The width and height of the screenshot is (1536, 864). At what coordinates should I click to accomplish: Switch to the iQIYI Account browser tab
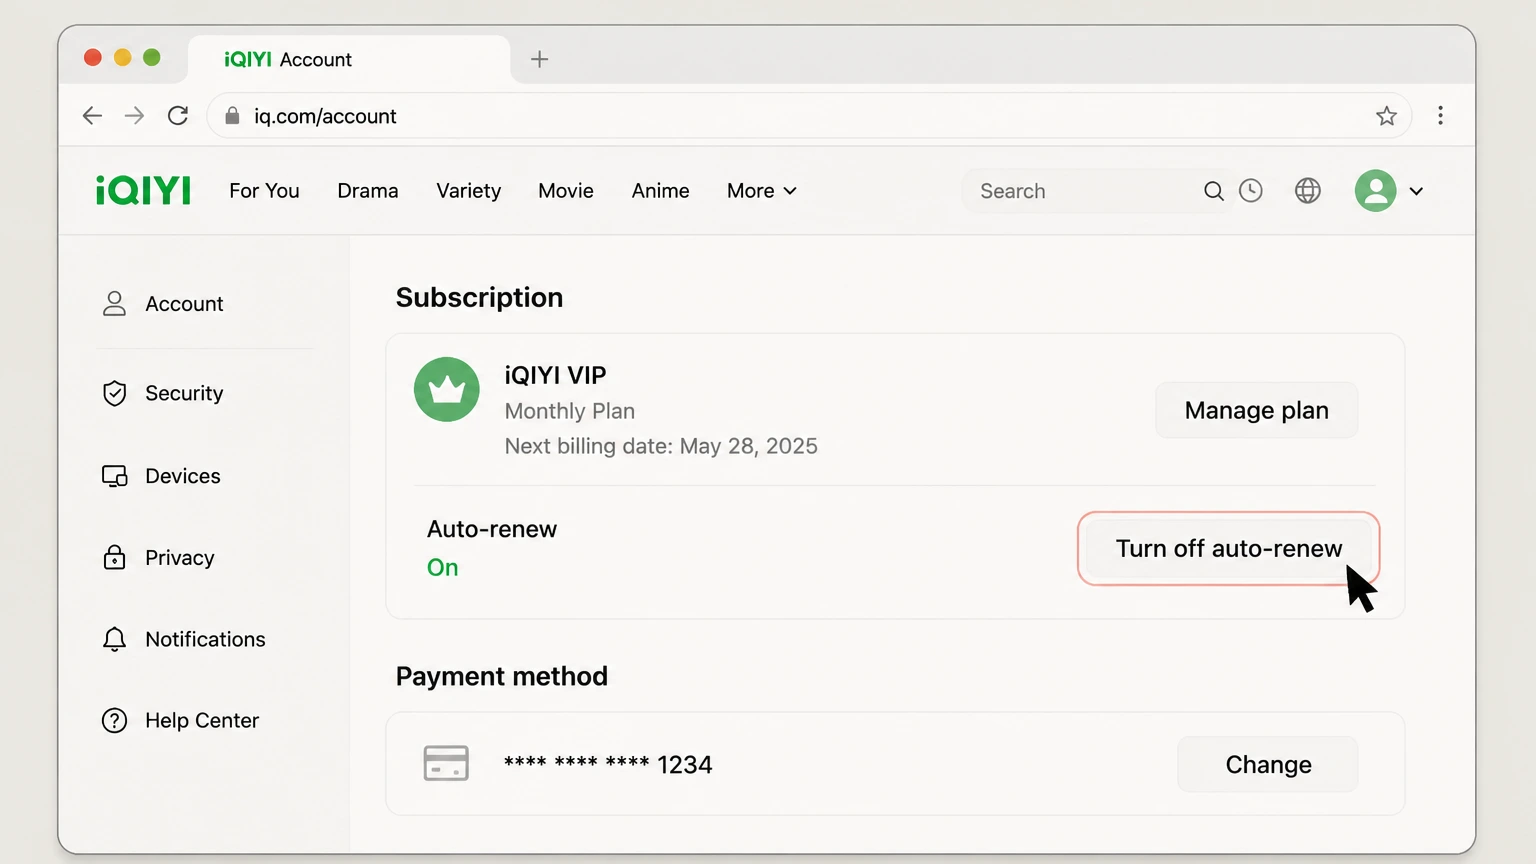349,59
